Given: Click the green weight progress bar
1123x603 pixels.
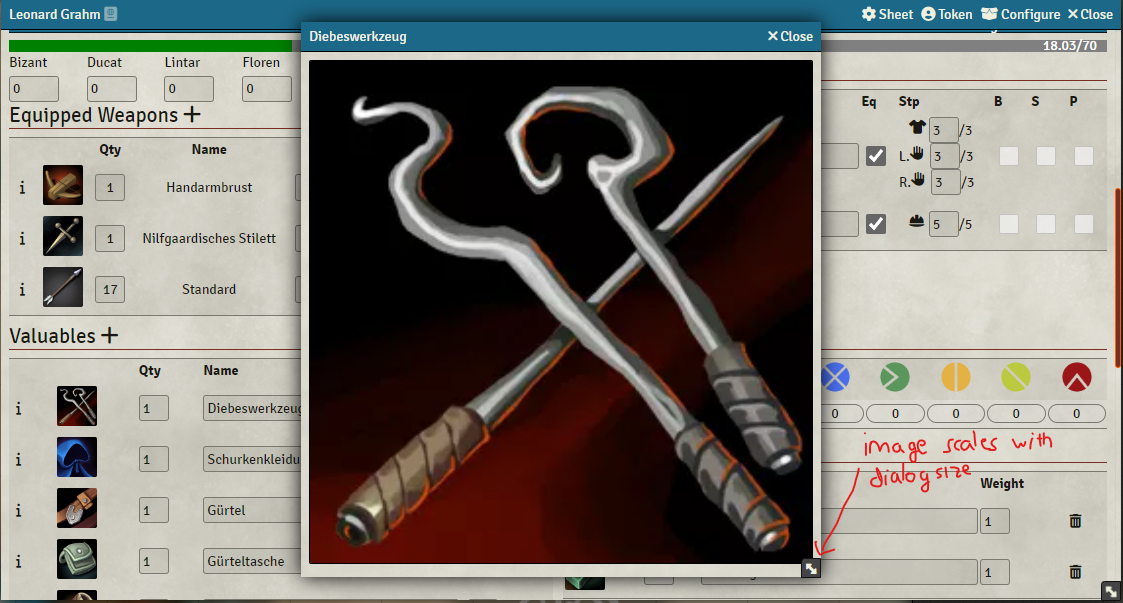Looking at the screenshot, I should (x=150, y=46).
